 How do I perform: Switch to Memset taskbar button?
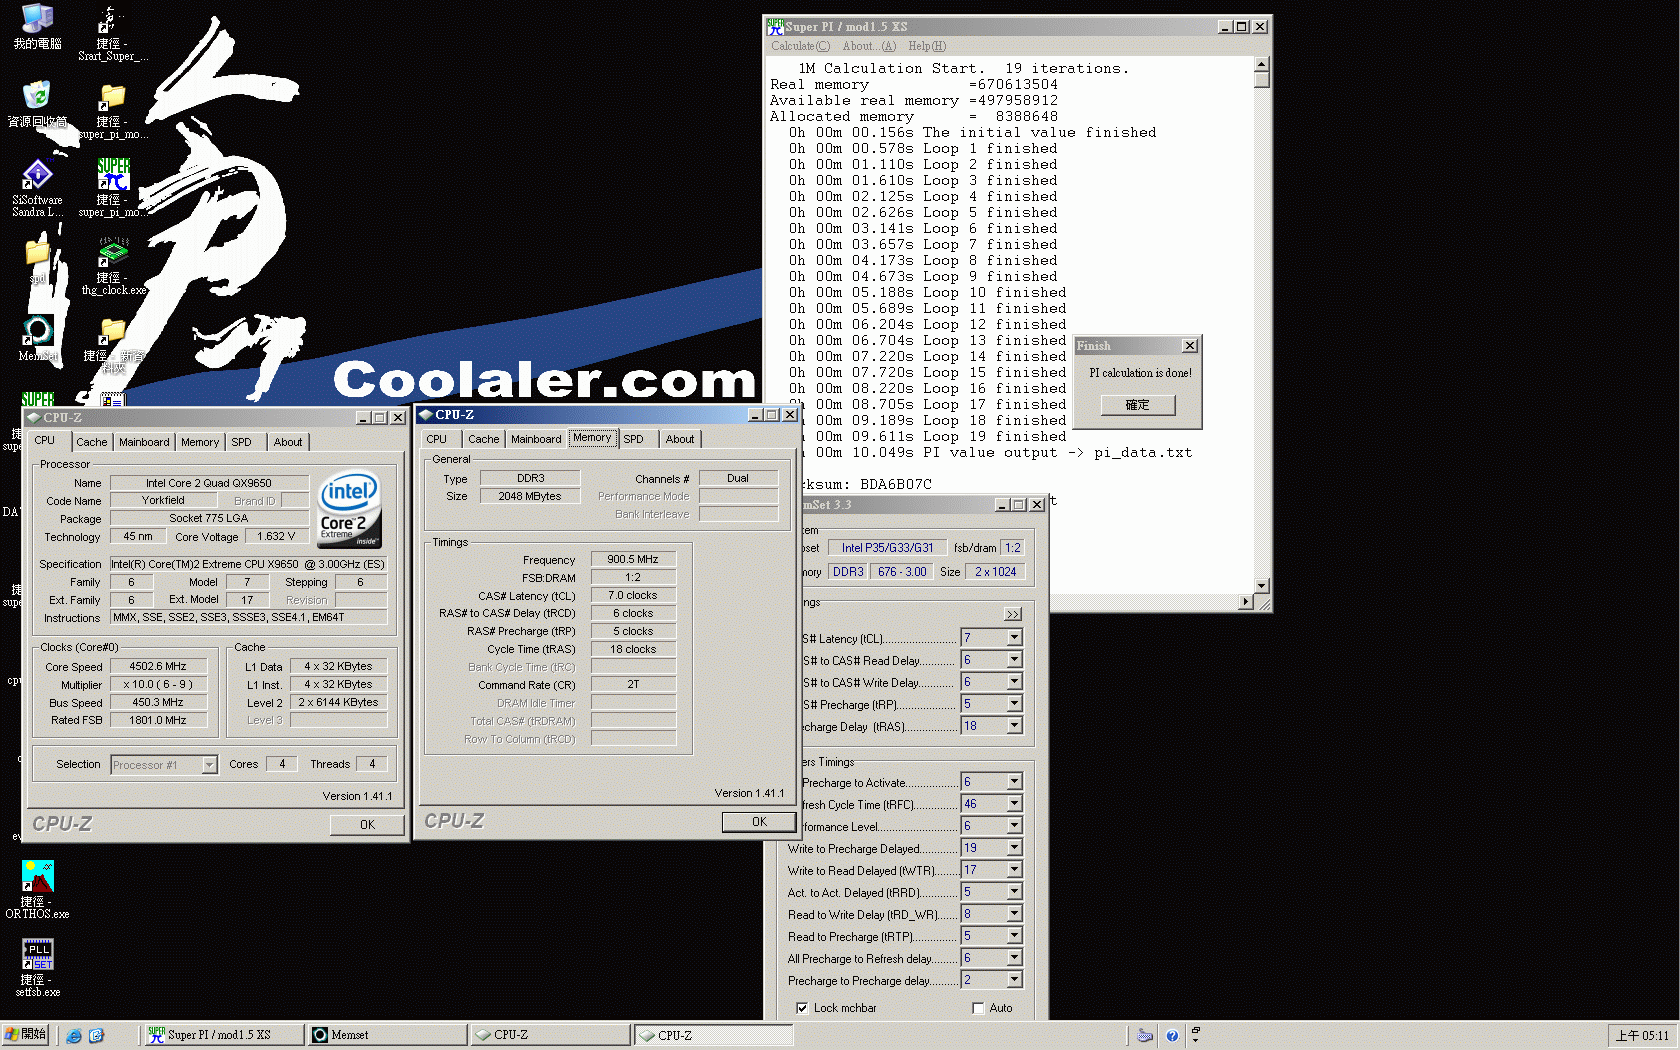[387, 1035]
